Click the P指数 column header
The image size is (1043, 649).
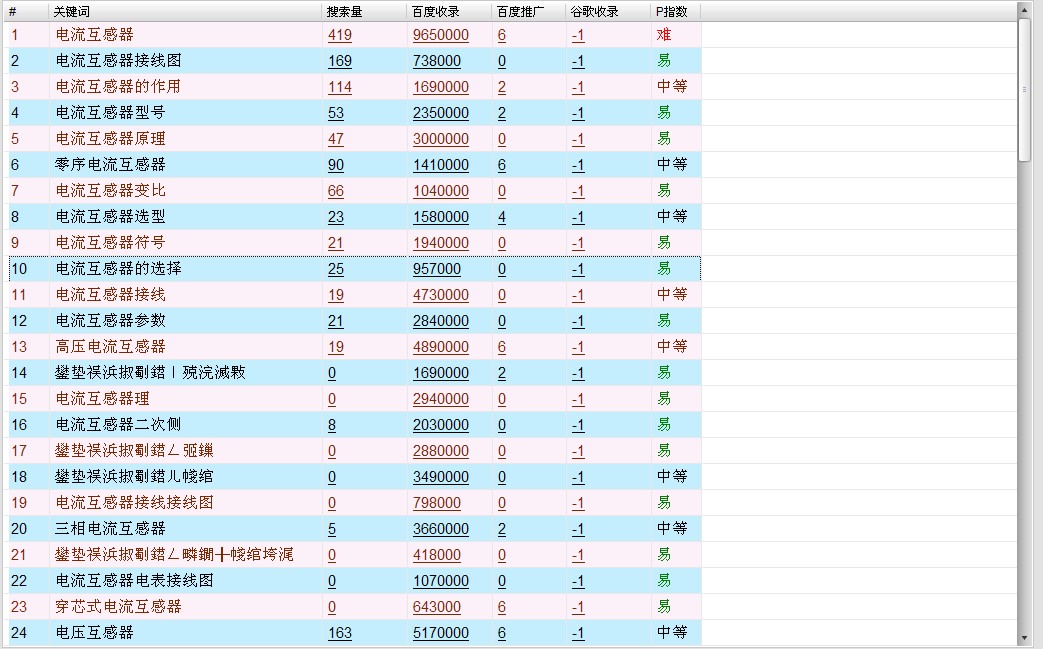tap(671, 12)
